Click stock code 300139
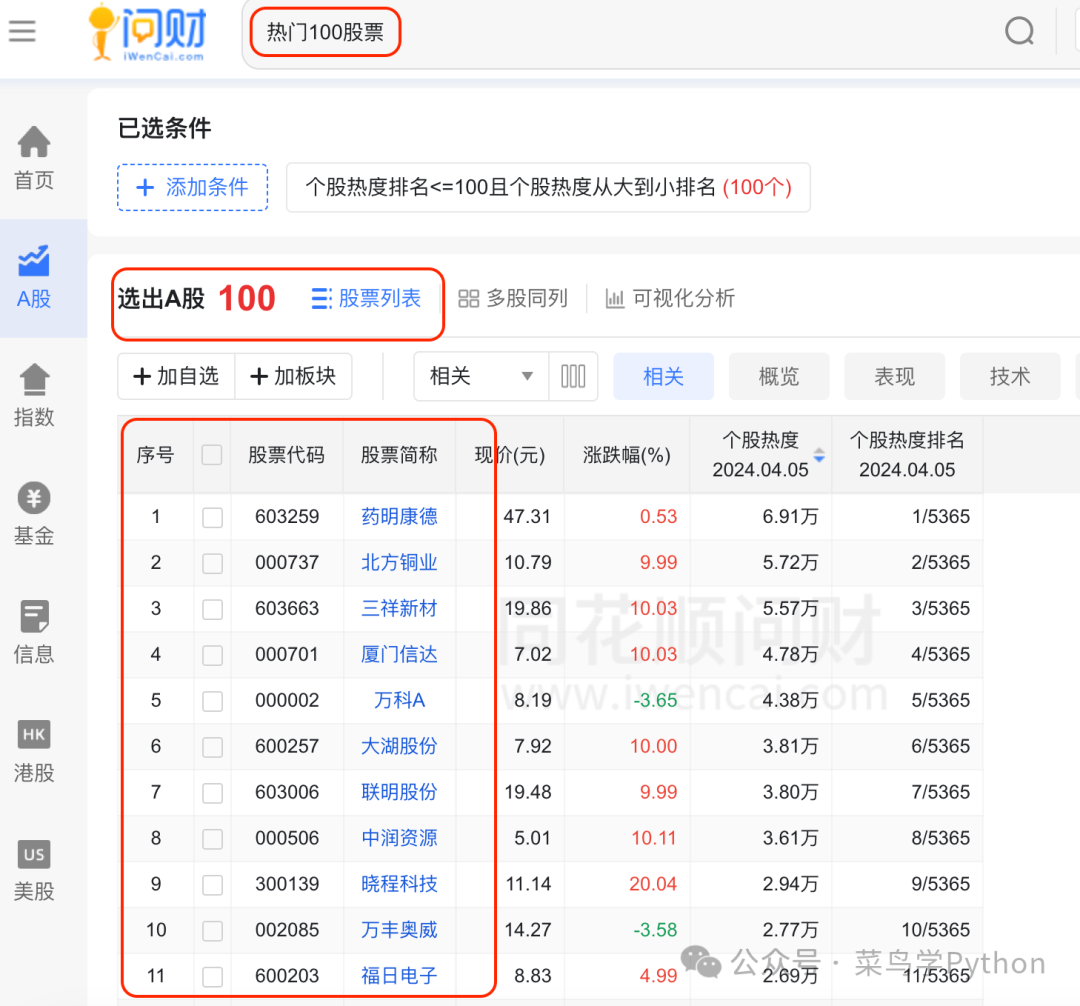Image resolution: width=1080 pixels, height=1006 pixels. pyautogui.click(x=287, y=883)
